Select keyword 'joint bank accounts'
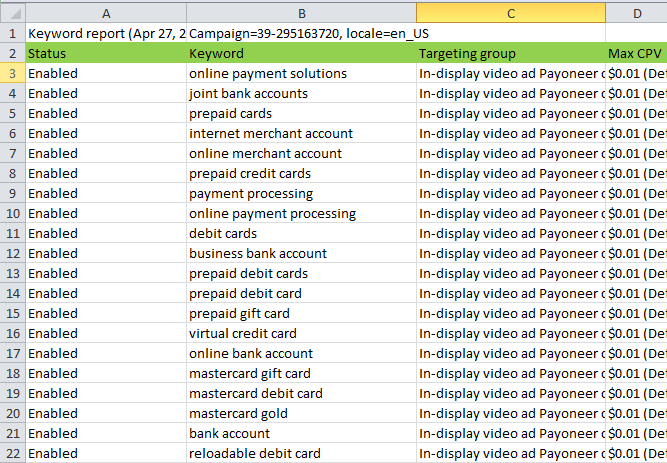Viewport: 667px width, 463px height. pos(301,93)
